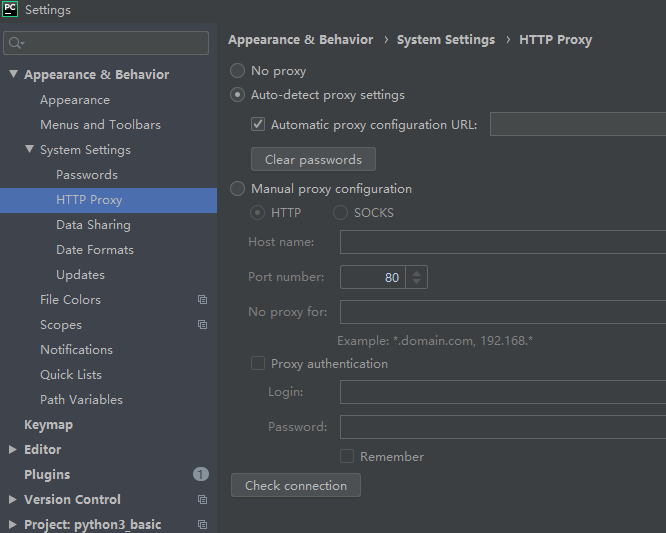Open the Keymap settings page
The width and height of the screenshot is (666, 533).
pyautogui.click(x=48, y=425)
